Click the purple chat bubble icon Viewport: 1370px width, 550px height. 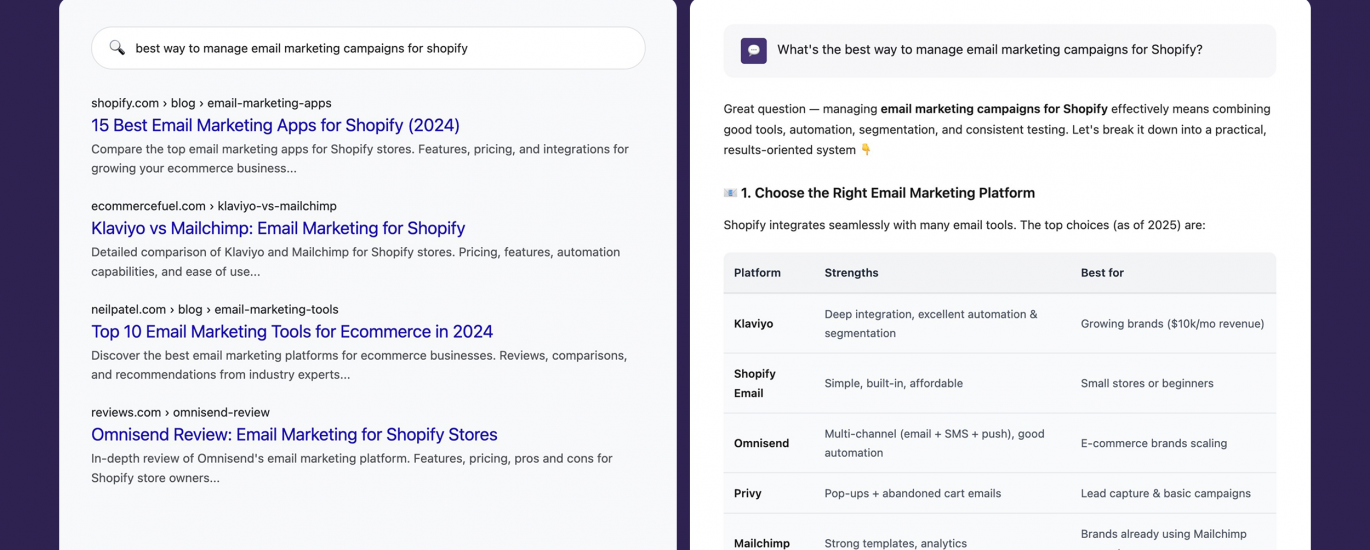click(x=754, y=50)
